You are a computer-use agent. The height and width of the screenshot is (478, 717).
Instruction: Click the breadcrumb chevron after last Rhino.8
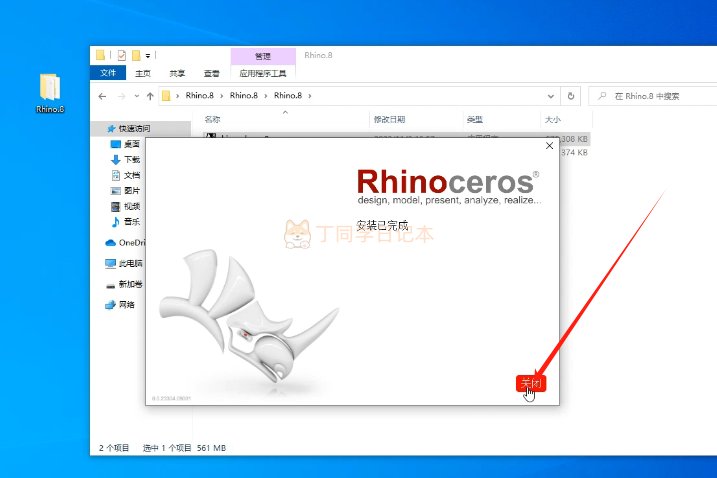point(310,96)
